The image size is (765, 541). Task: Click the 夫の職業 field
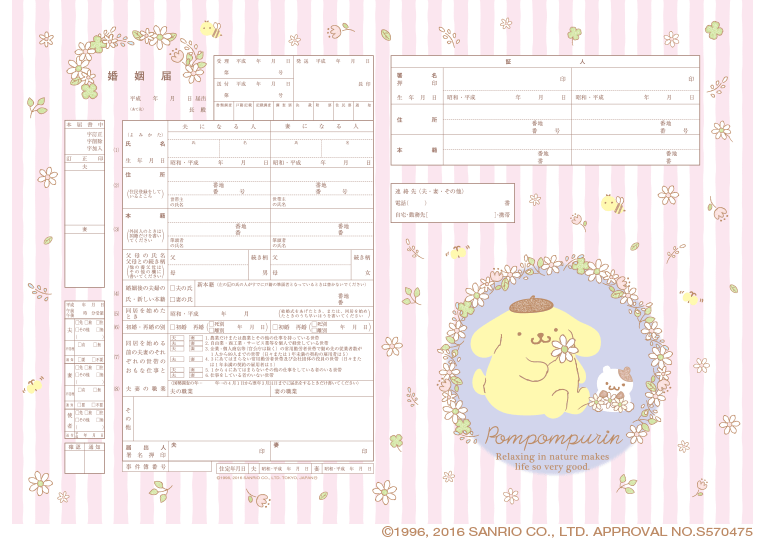coord(219,391)
